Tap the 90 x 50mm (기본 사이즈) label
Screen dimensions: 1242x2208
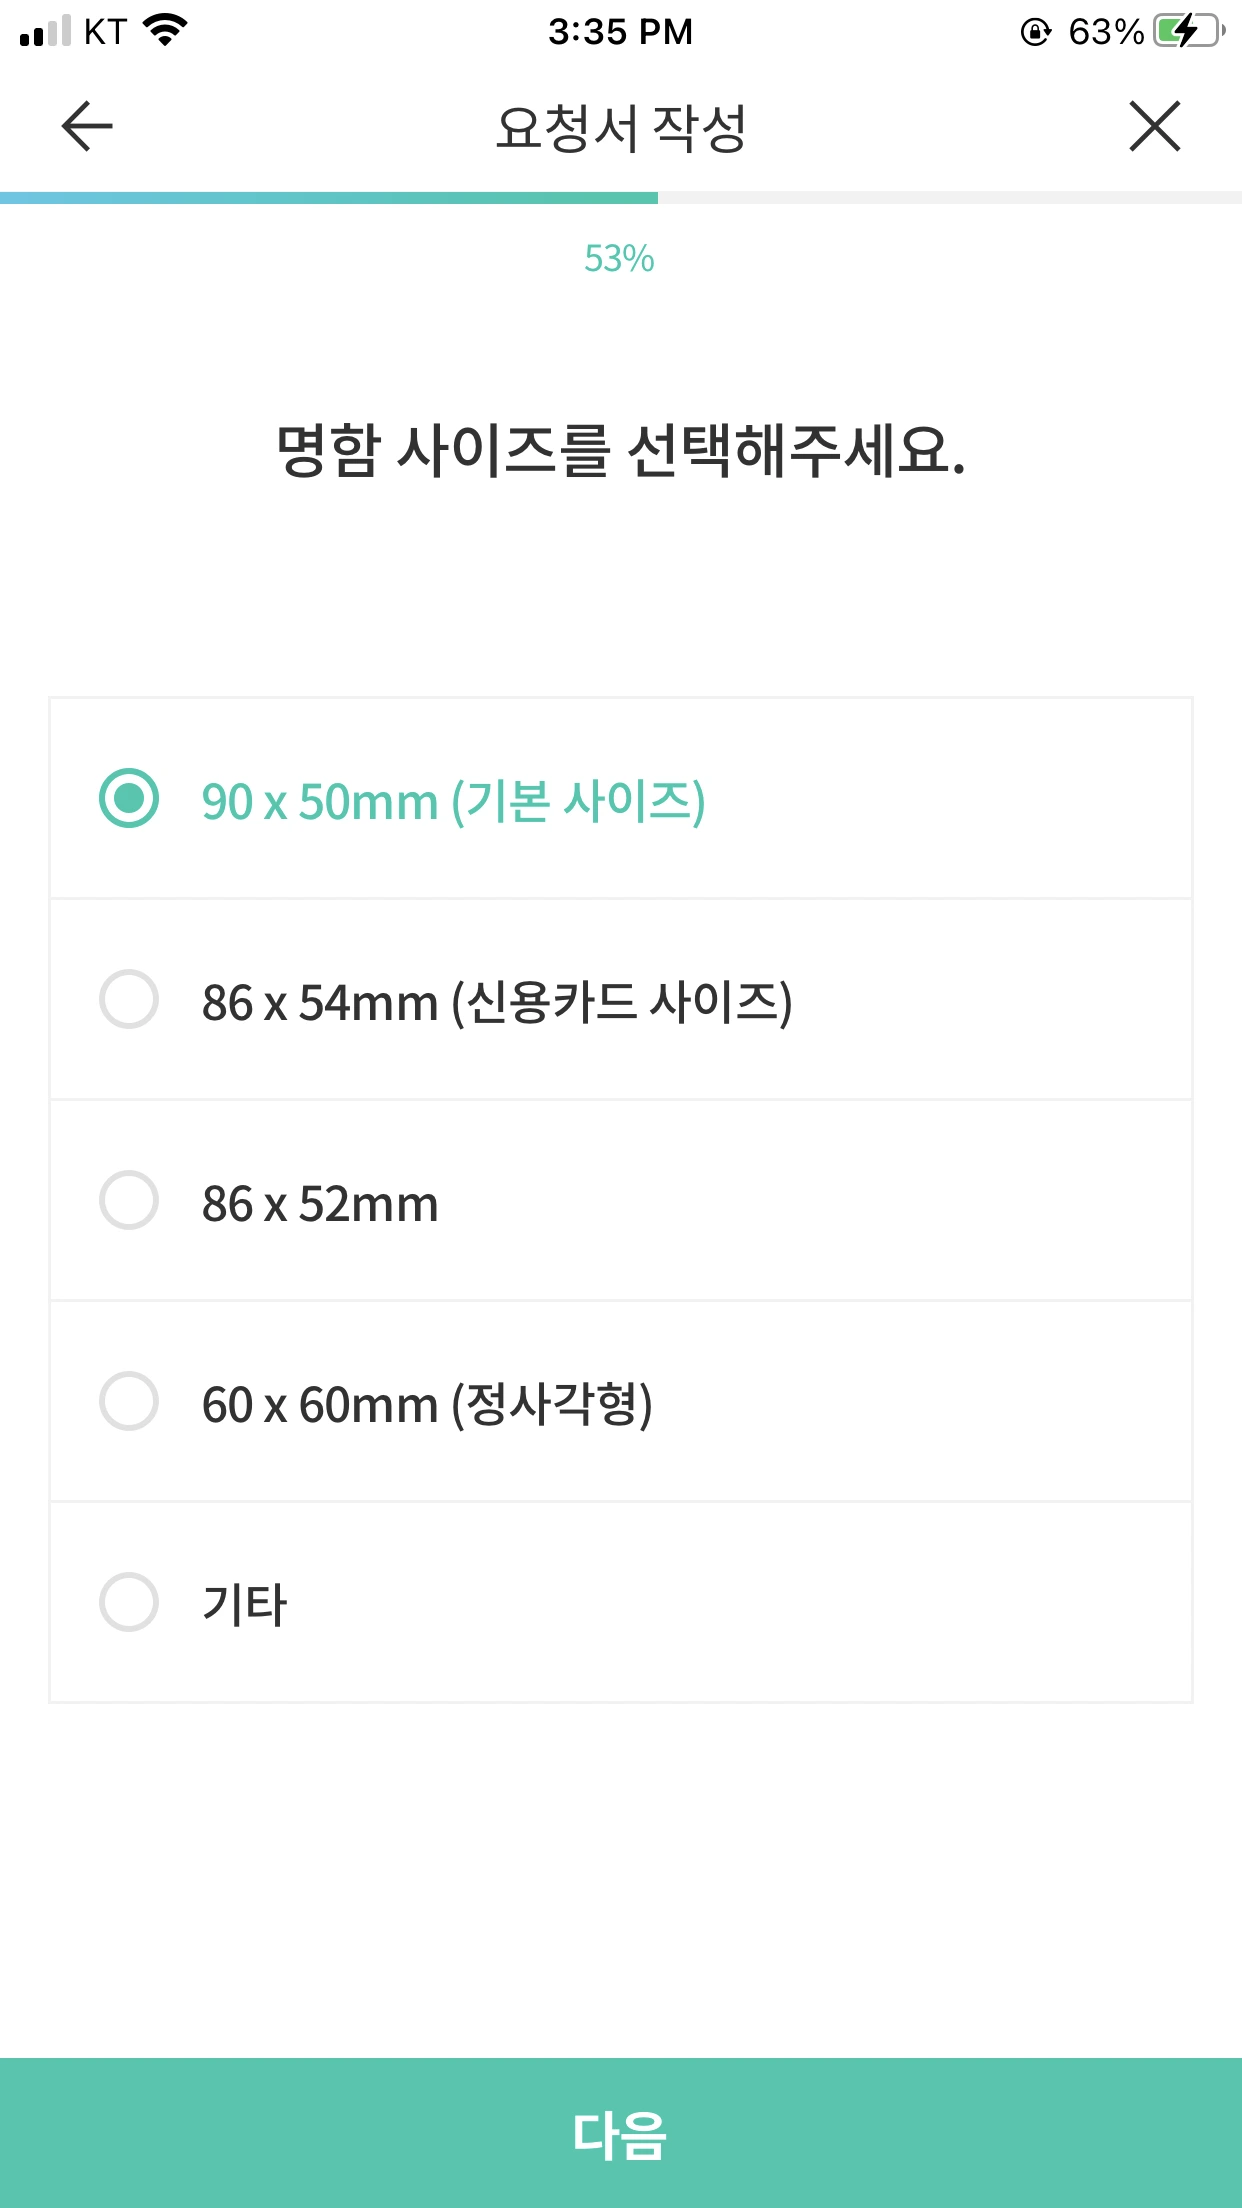tap(454, 802)
